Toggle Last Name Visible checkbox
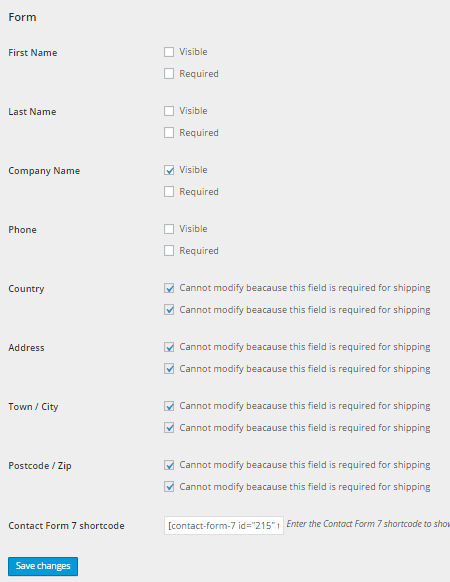Viewport: 450px width, 582px height. click(169, 111)
